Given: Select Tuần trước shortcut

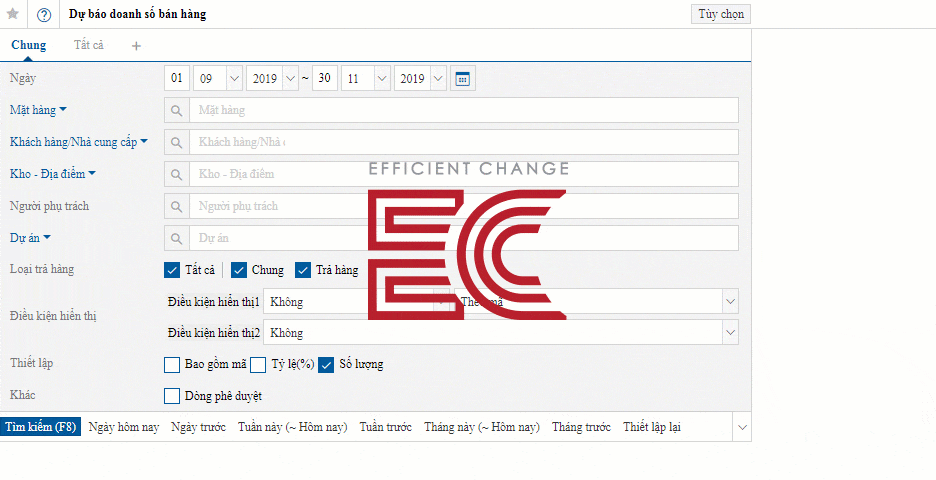Looking at the screenshot, I should click(x=386, y=427).
